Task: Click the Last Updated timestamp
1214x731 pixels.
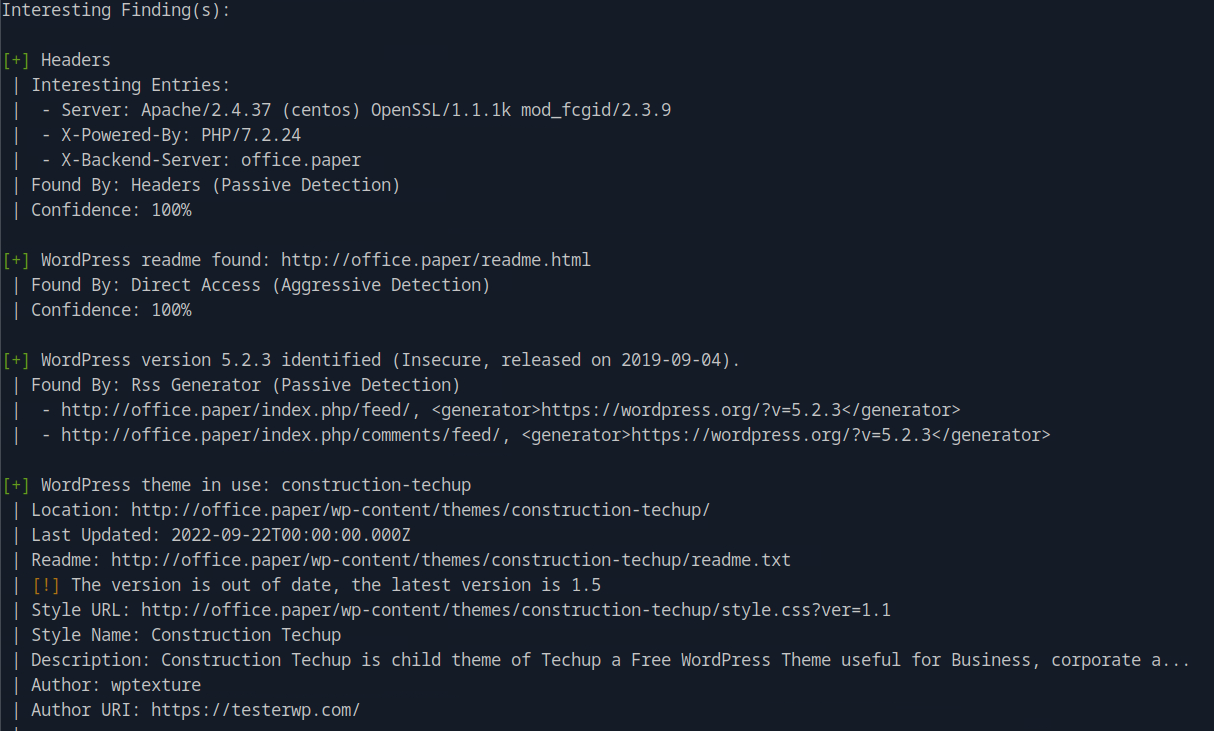Action: pyautogui.click(x=290, y=535)
